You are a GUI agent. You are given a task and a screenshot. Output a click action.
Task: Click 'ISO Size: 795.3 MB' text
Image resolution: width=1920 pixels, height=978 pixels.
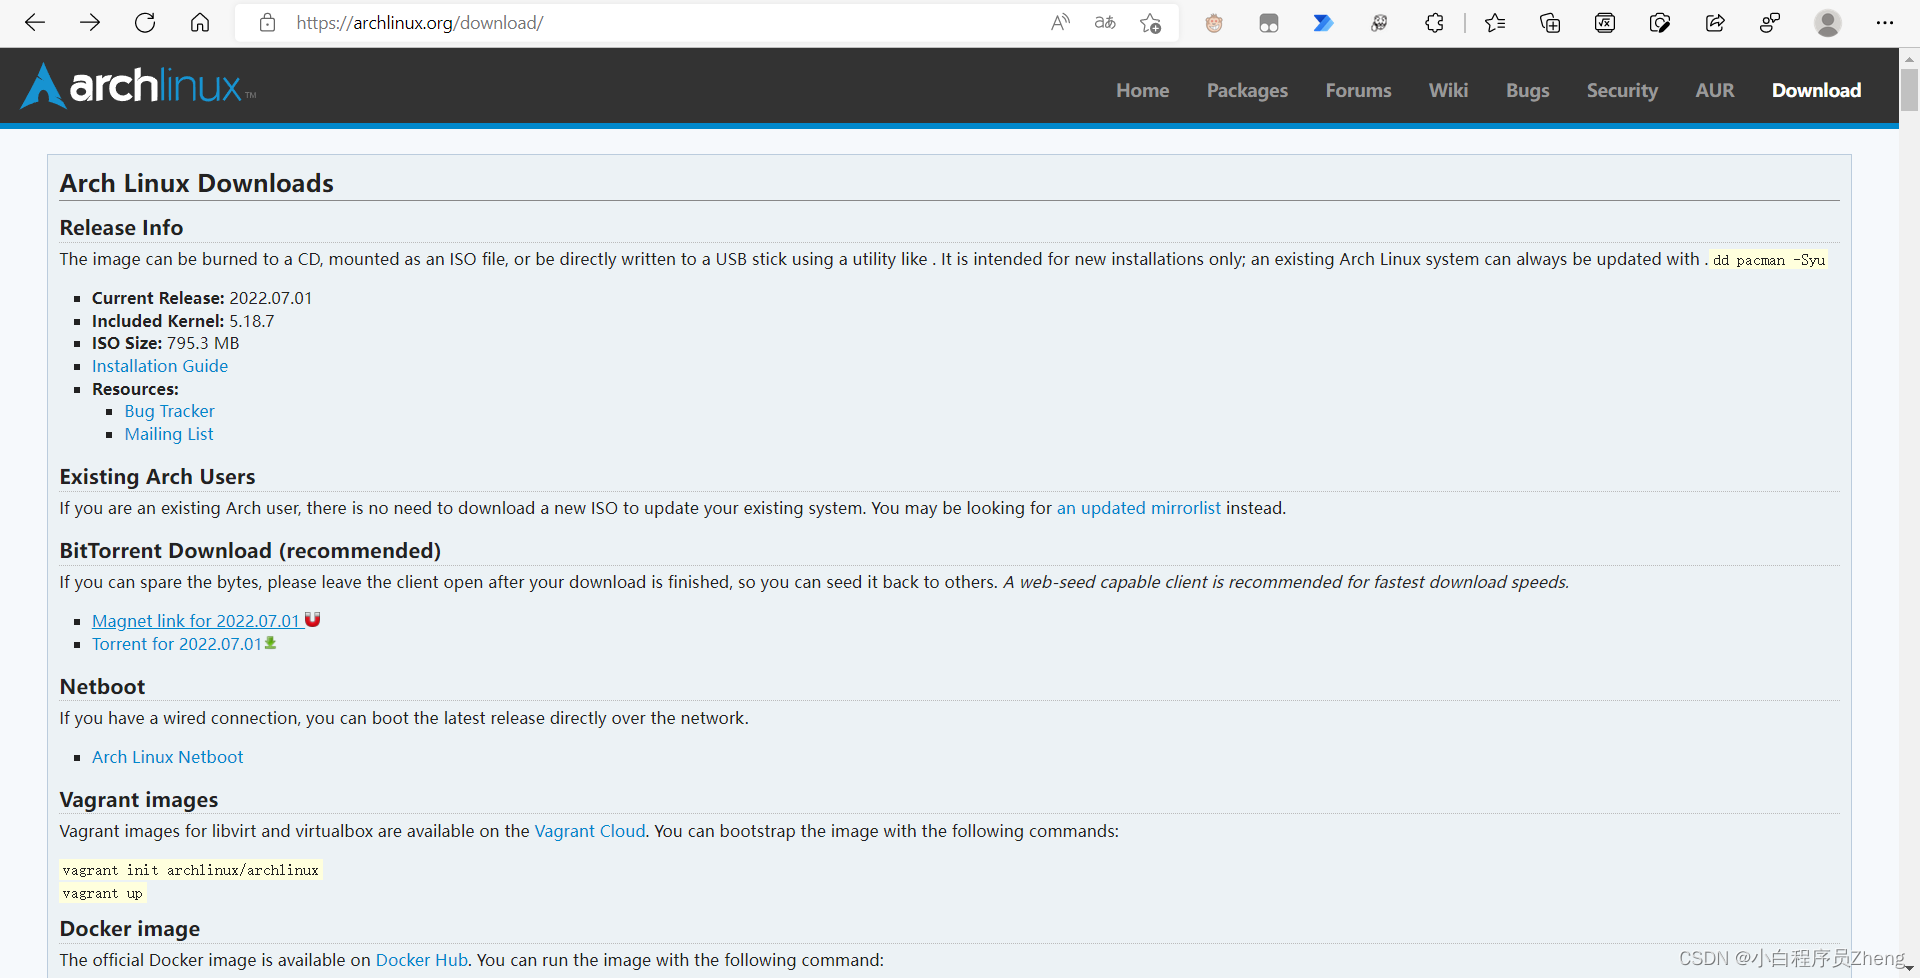click(x=166, y=343)
